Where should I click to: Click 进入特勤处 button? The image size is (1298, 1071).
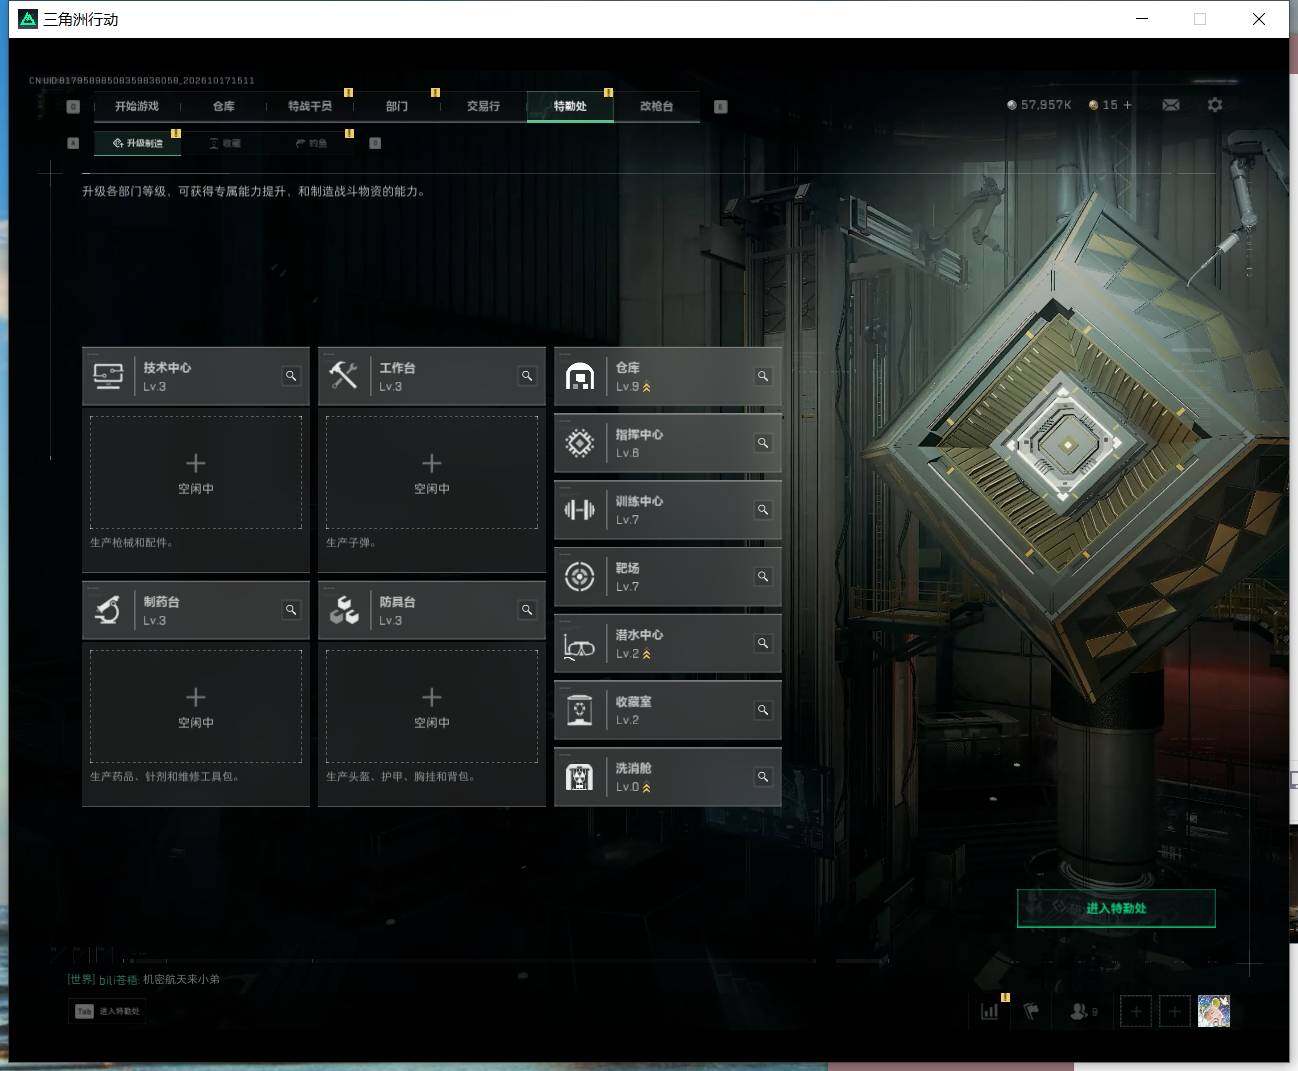[1116, 908]
